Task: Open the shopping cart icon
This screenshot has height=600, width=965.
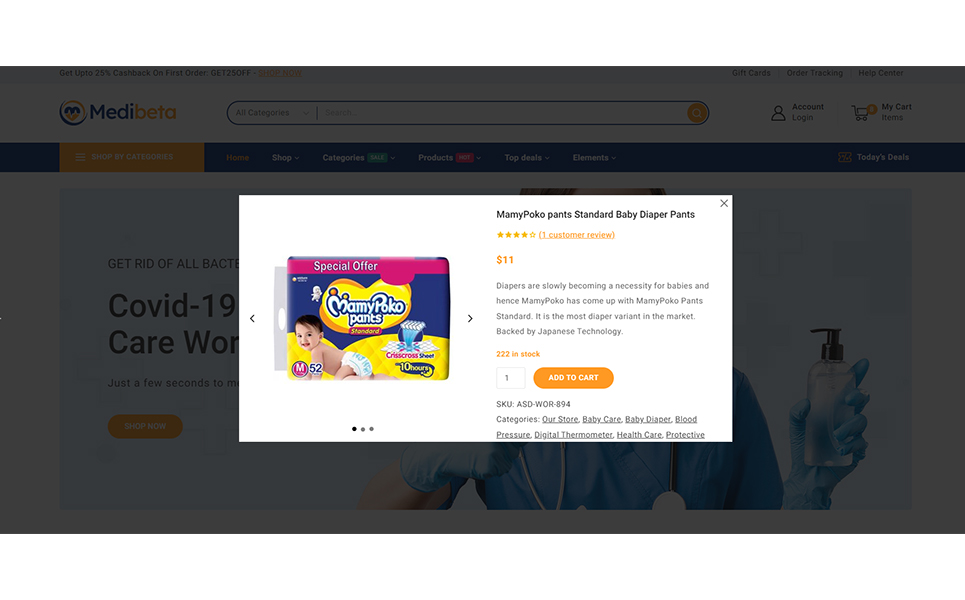Action: pos(862,113)
